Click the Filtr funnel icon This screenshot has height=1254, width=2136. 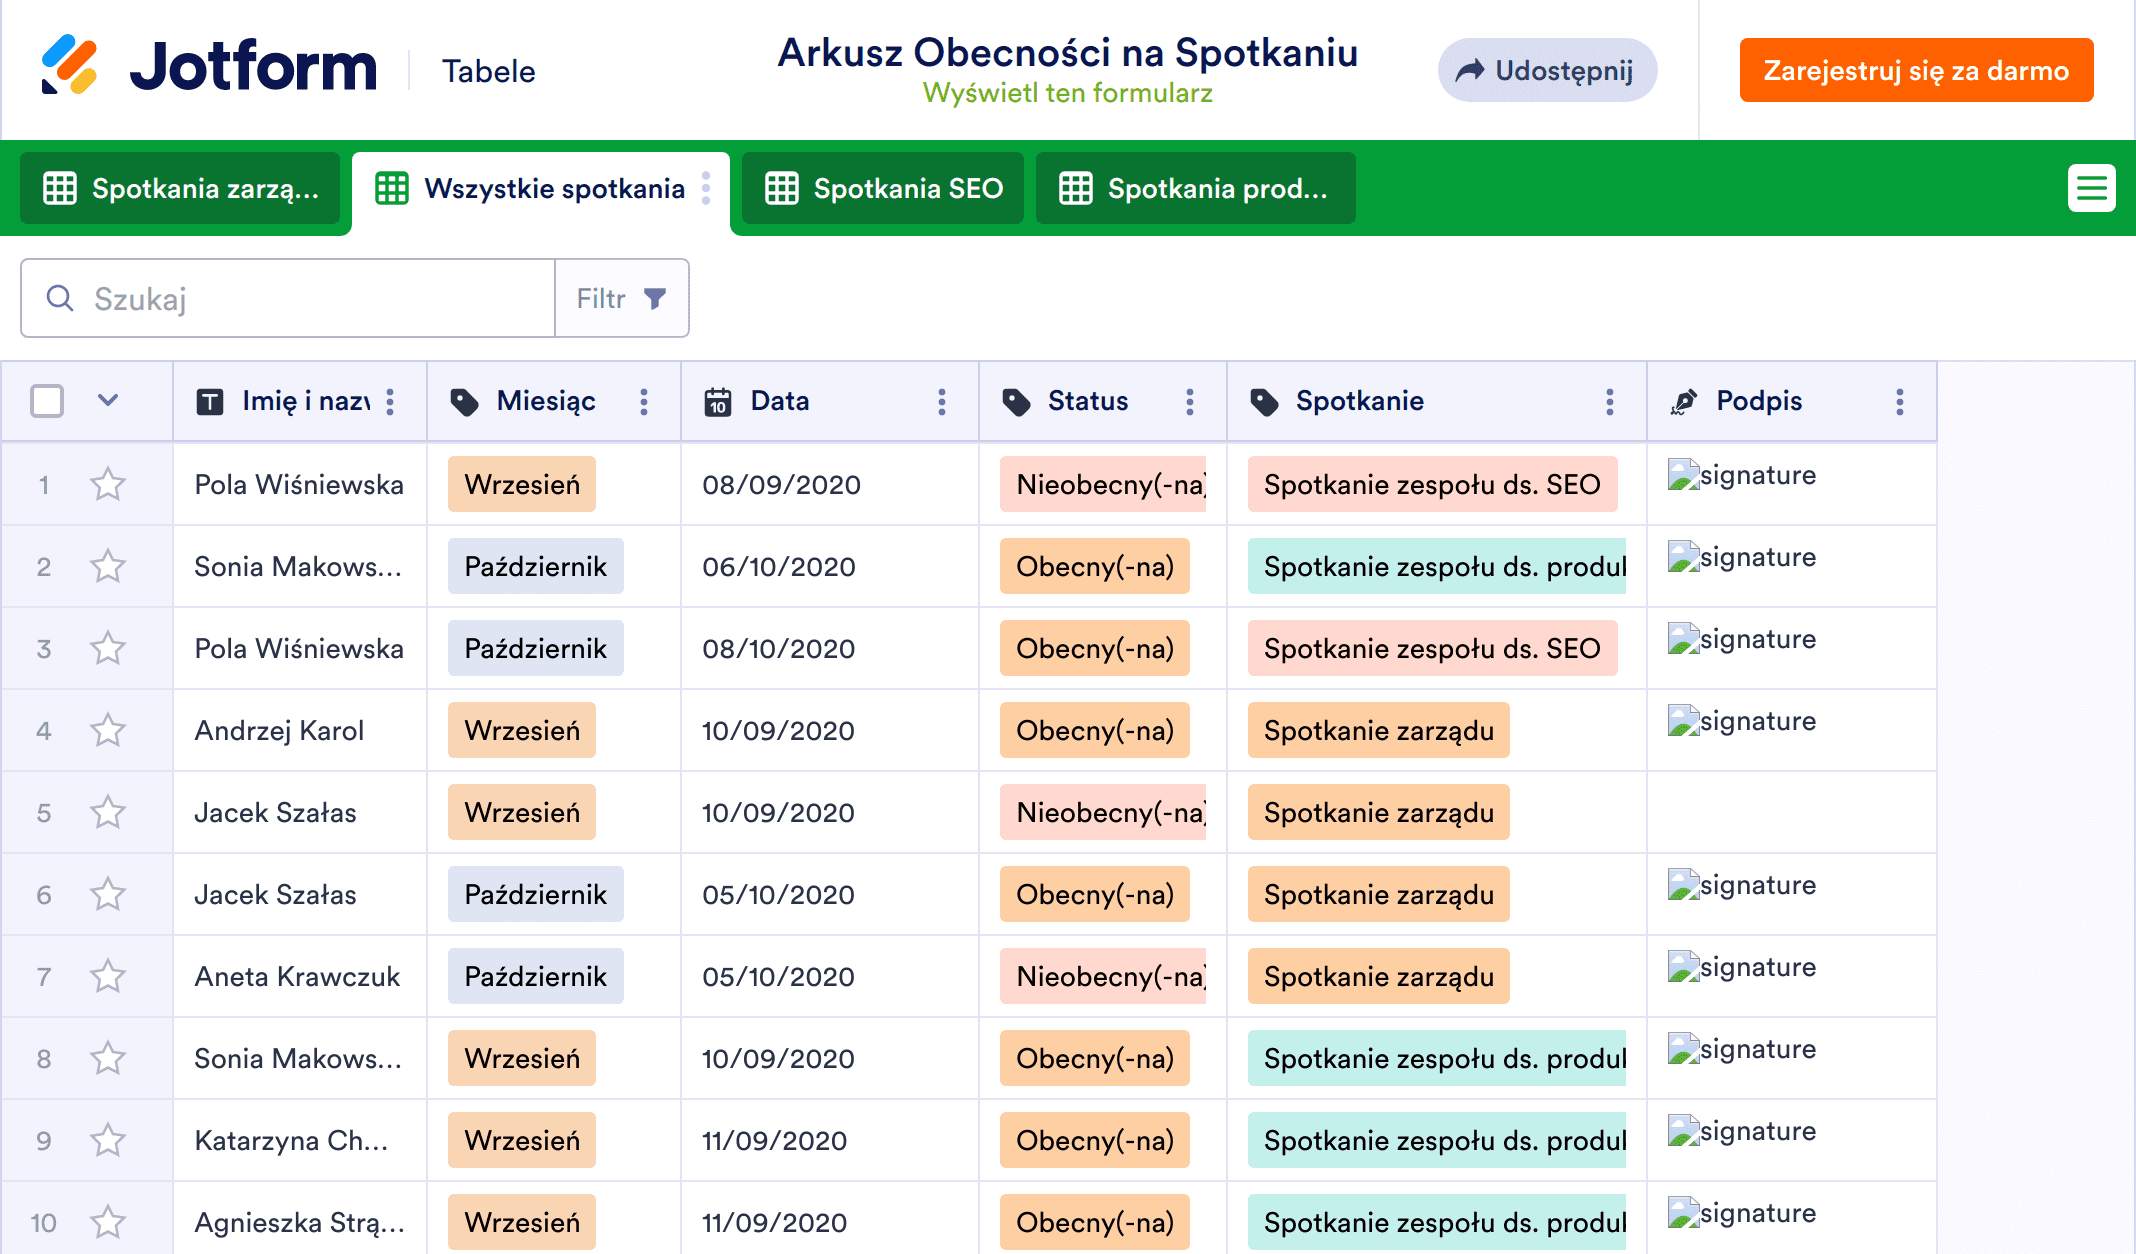point(655,298)
